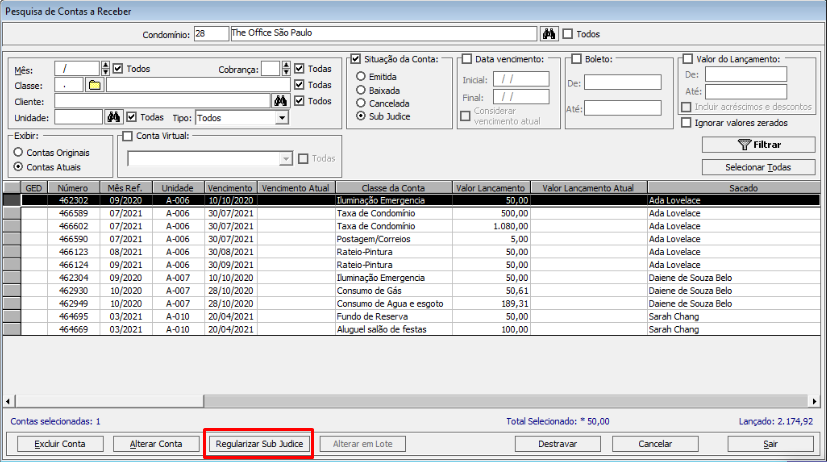
Task: Click the Sair button
Action: [771, 444]
